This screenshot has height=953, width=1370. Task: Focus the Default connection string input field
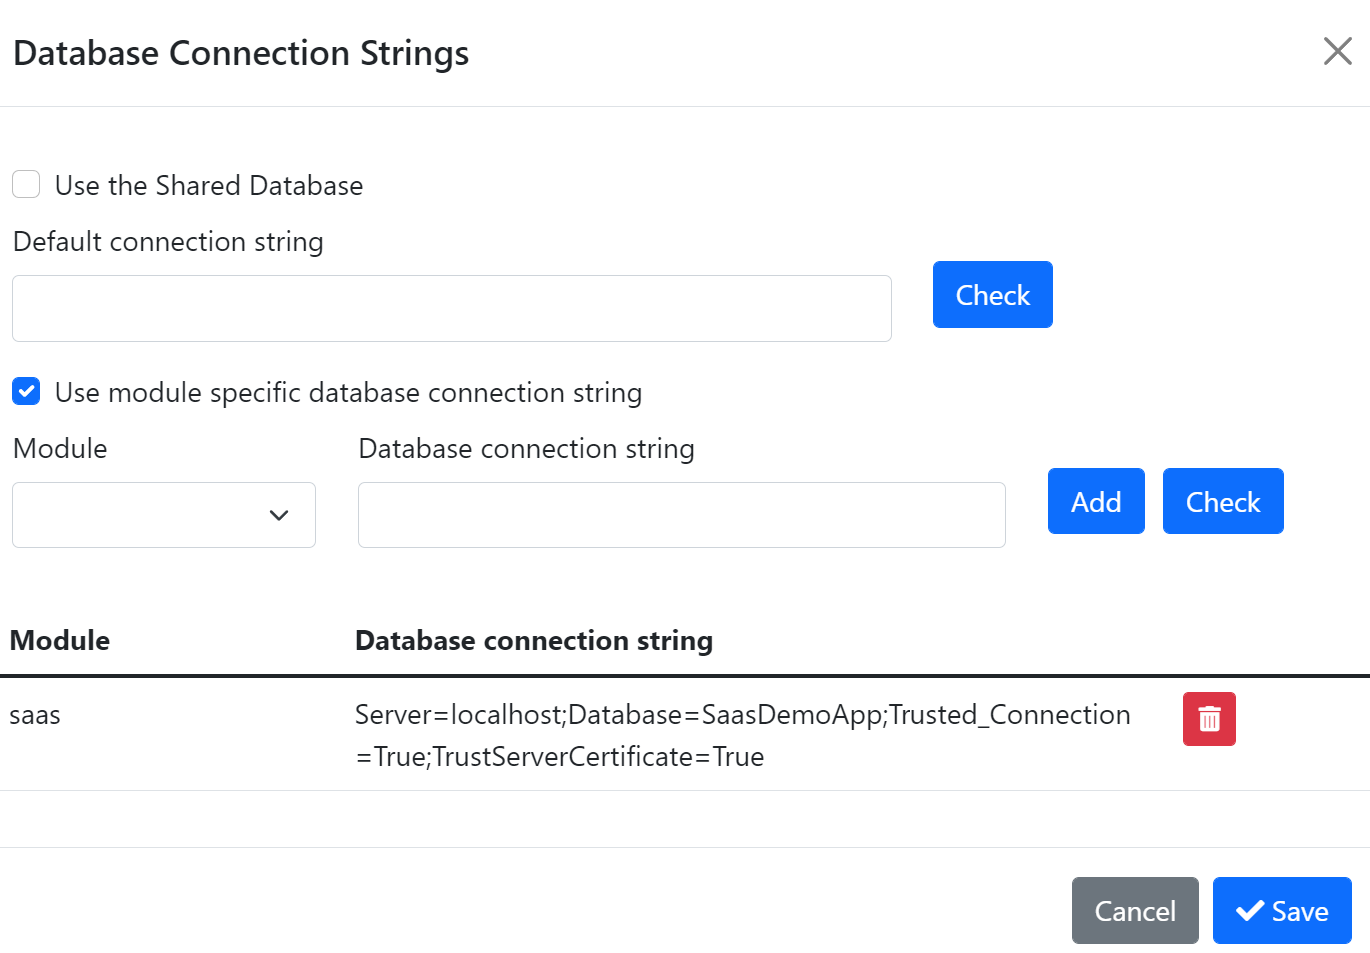click(x=451, y=309)
